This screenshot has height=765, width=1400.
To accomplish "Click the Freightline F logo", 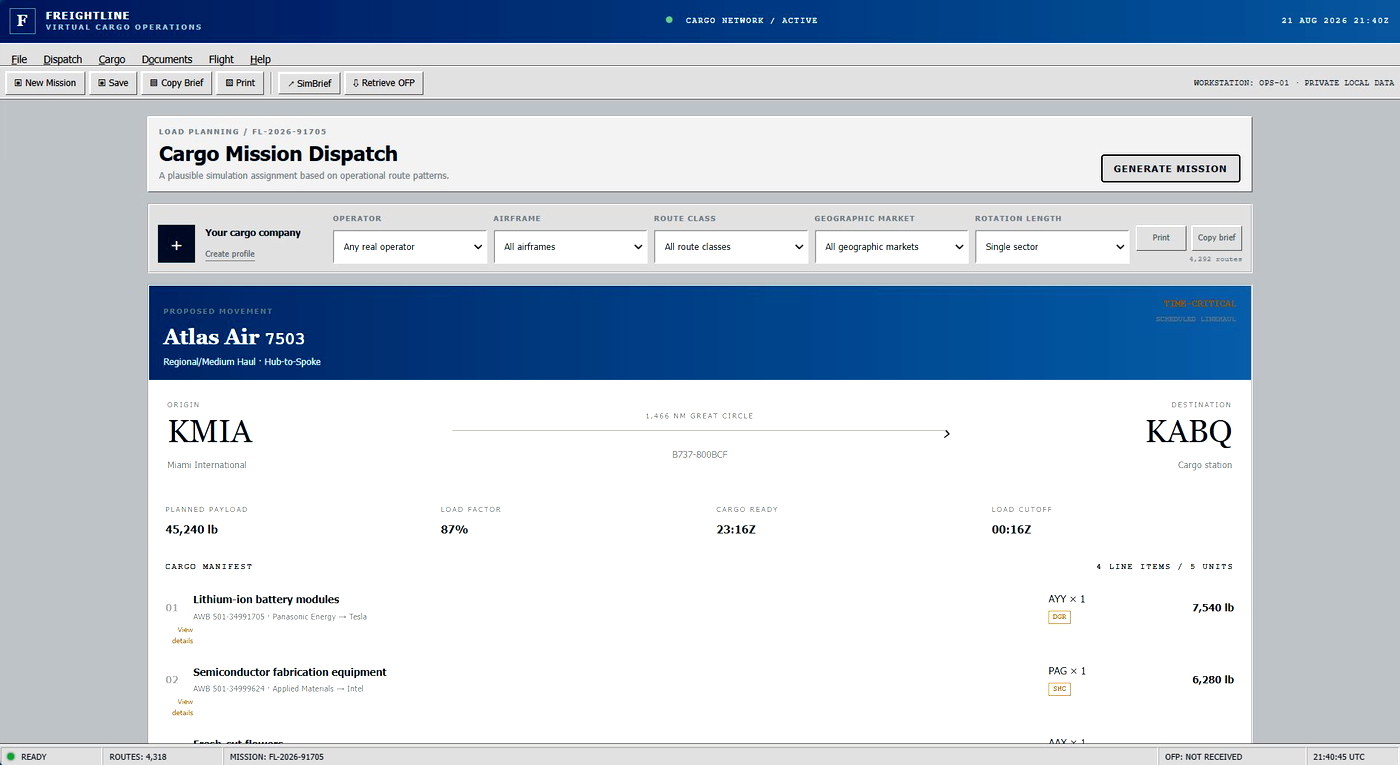I will pyautogui.click(x=22, y=20).
